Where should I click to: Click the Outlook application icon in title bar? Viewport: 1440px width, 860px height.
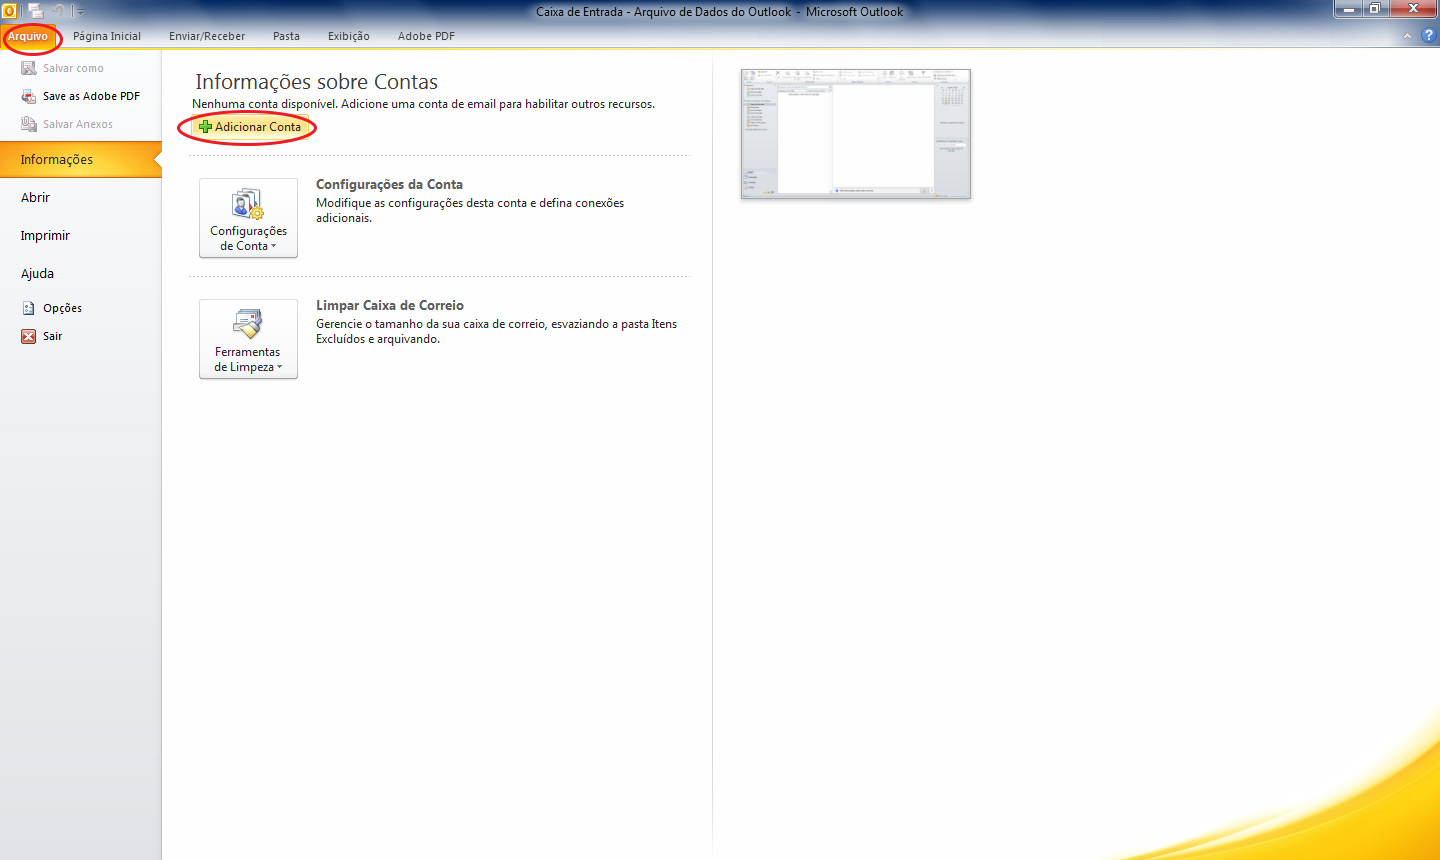click(9, 11)
